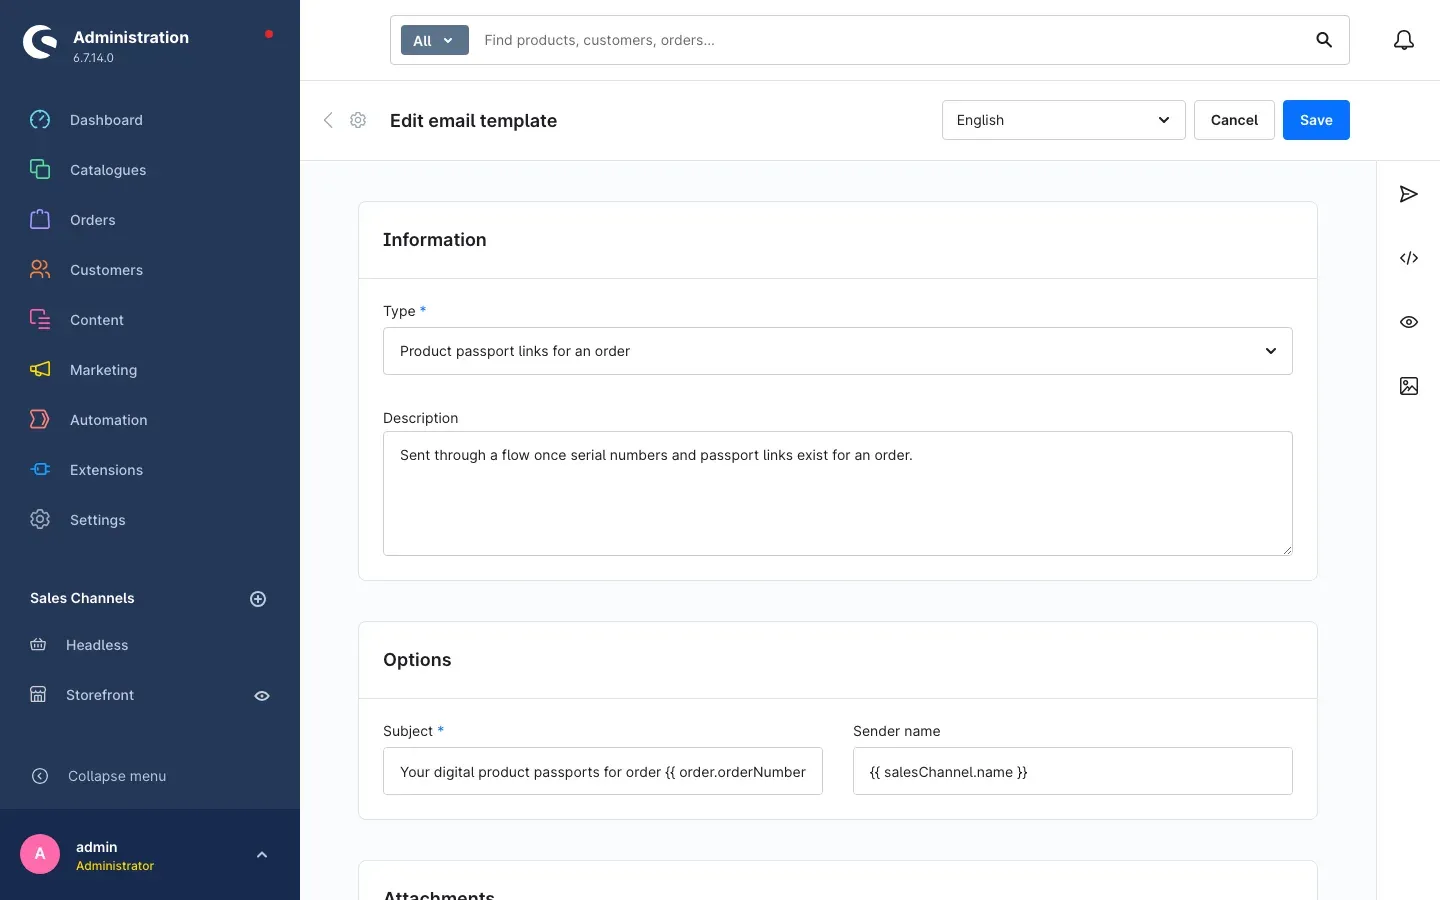Click the Marketing megaphone icon
1440x900 pixels.
click(40, 370)
